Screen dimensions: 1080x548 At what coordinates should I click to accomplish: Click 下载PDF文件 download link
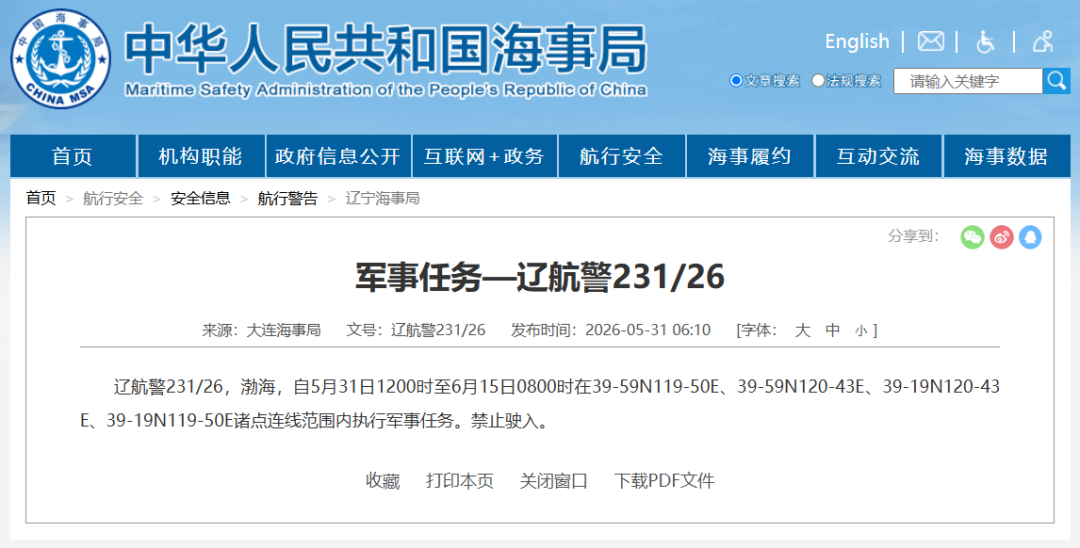click(664, 481)
